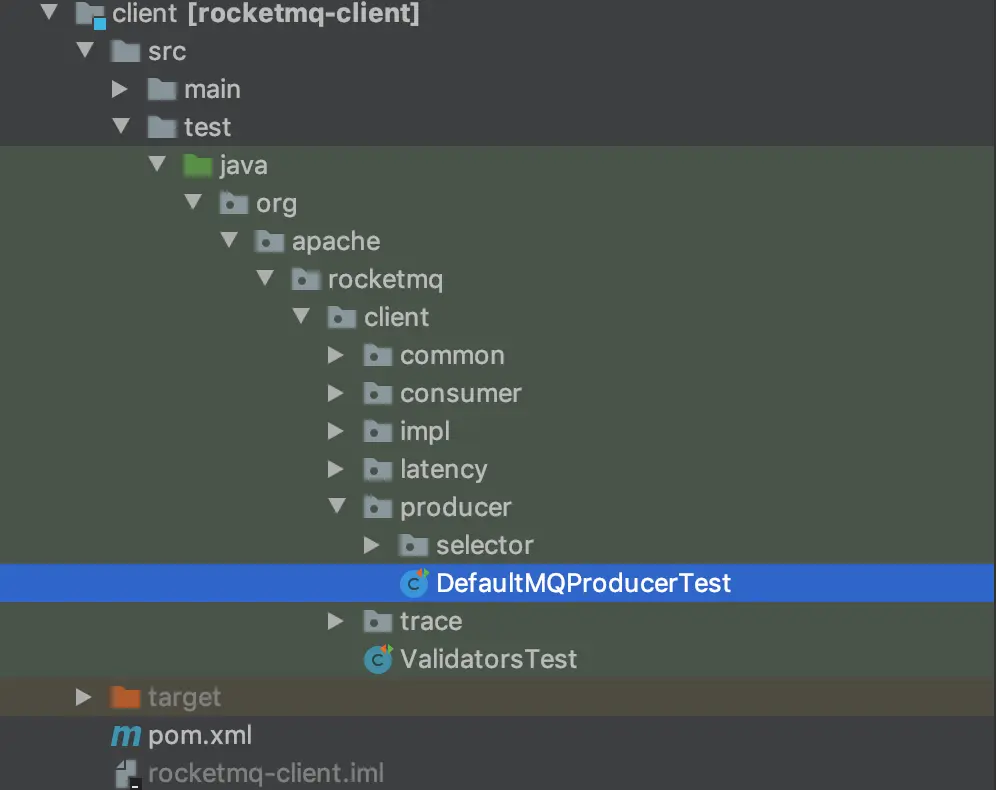Select the latency package

point(443,469)
